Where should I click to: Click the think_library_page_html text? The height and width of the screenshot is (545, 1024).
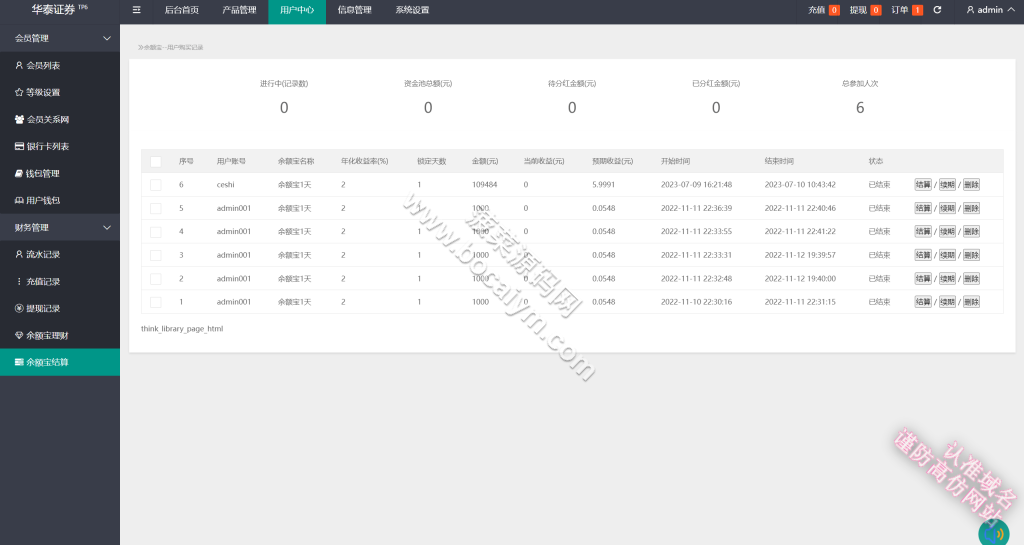click(182, 329)
